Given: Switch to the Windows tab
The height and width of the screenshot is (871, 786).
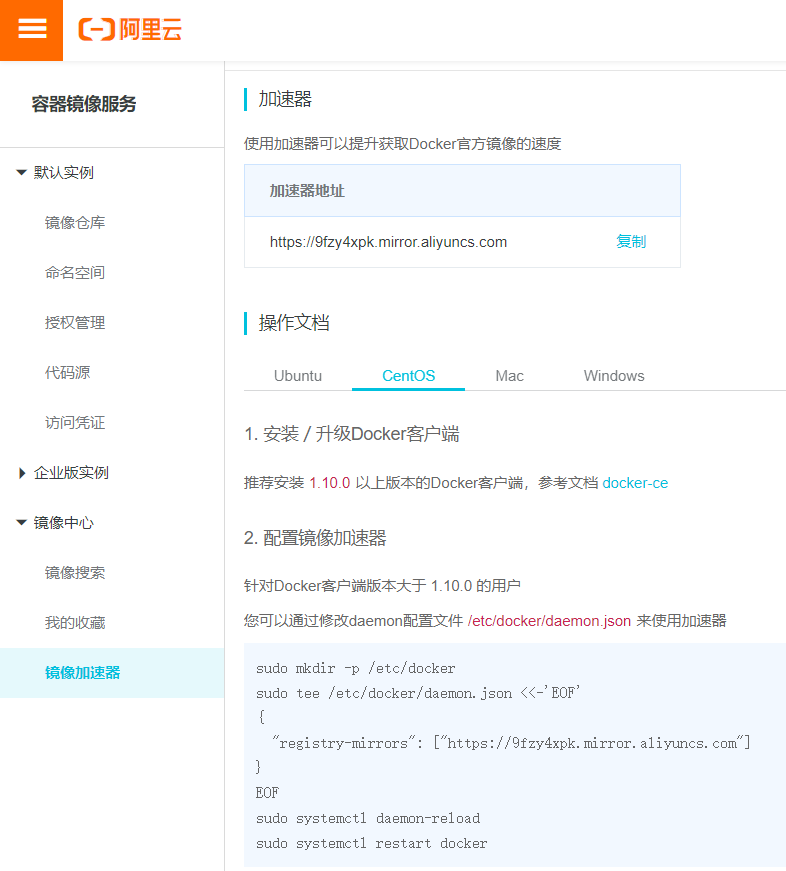Looking at the screenshot, I should point(614,376).
